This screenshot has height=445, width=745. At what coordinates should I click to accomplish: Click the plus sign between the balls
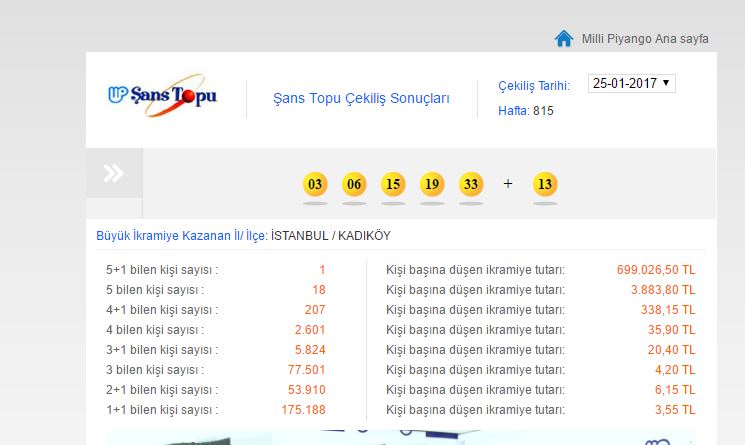click(508, 184)
